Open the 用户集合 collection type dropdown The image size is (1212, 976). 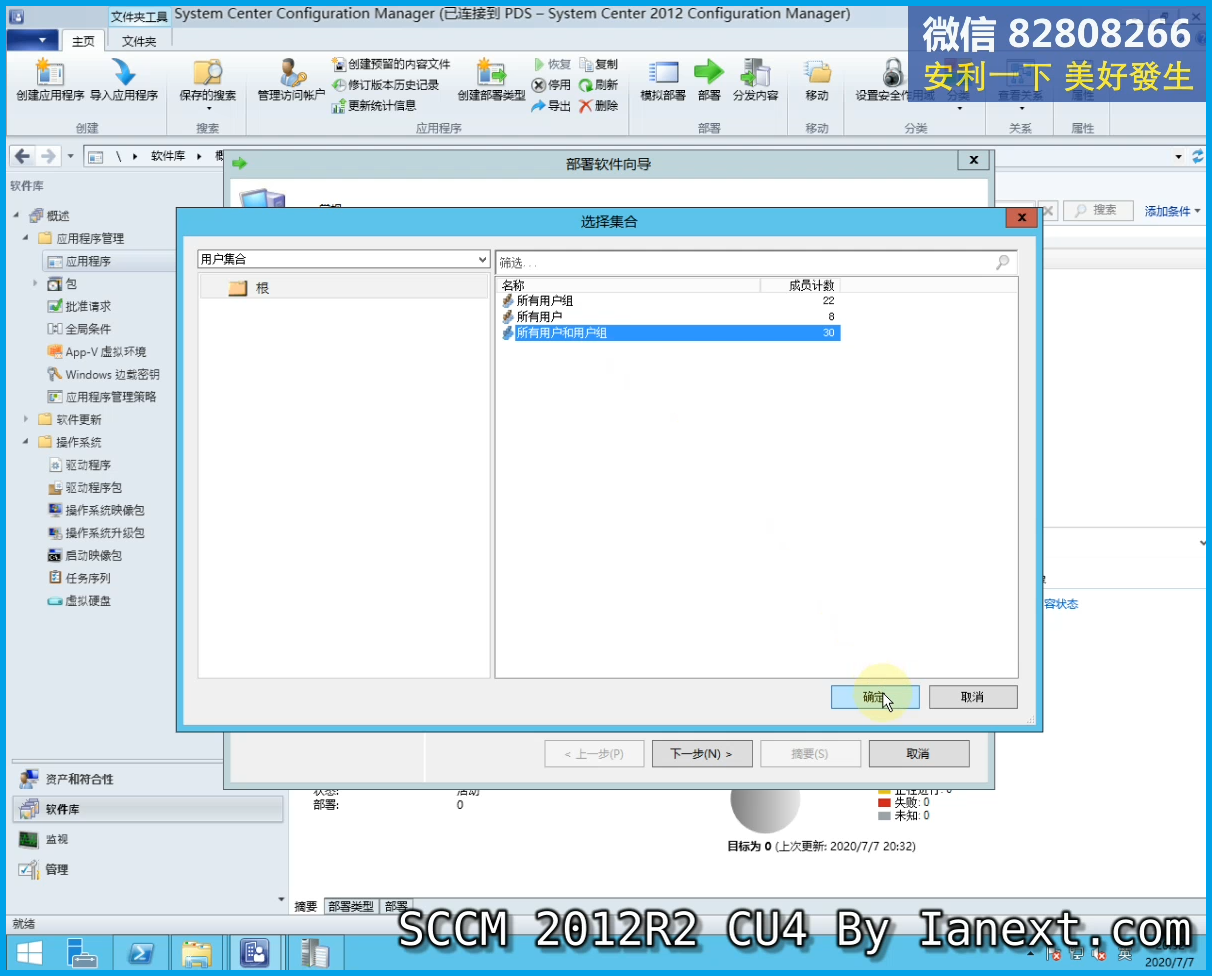coord(344,259)
